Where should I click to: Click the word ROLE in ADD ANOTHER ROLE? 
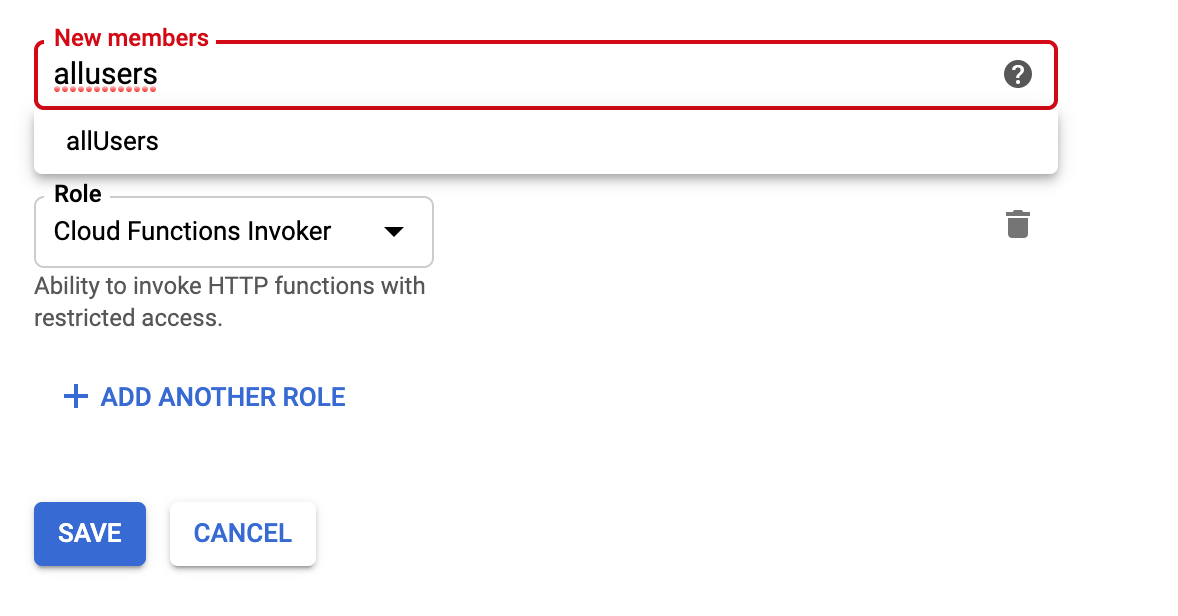coord(312,397)
